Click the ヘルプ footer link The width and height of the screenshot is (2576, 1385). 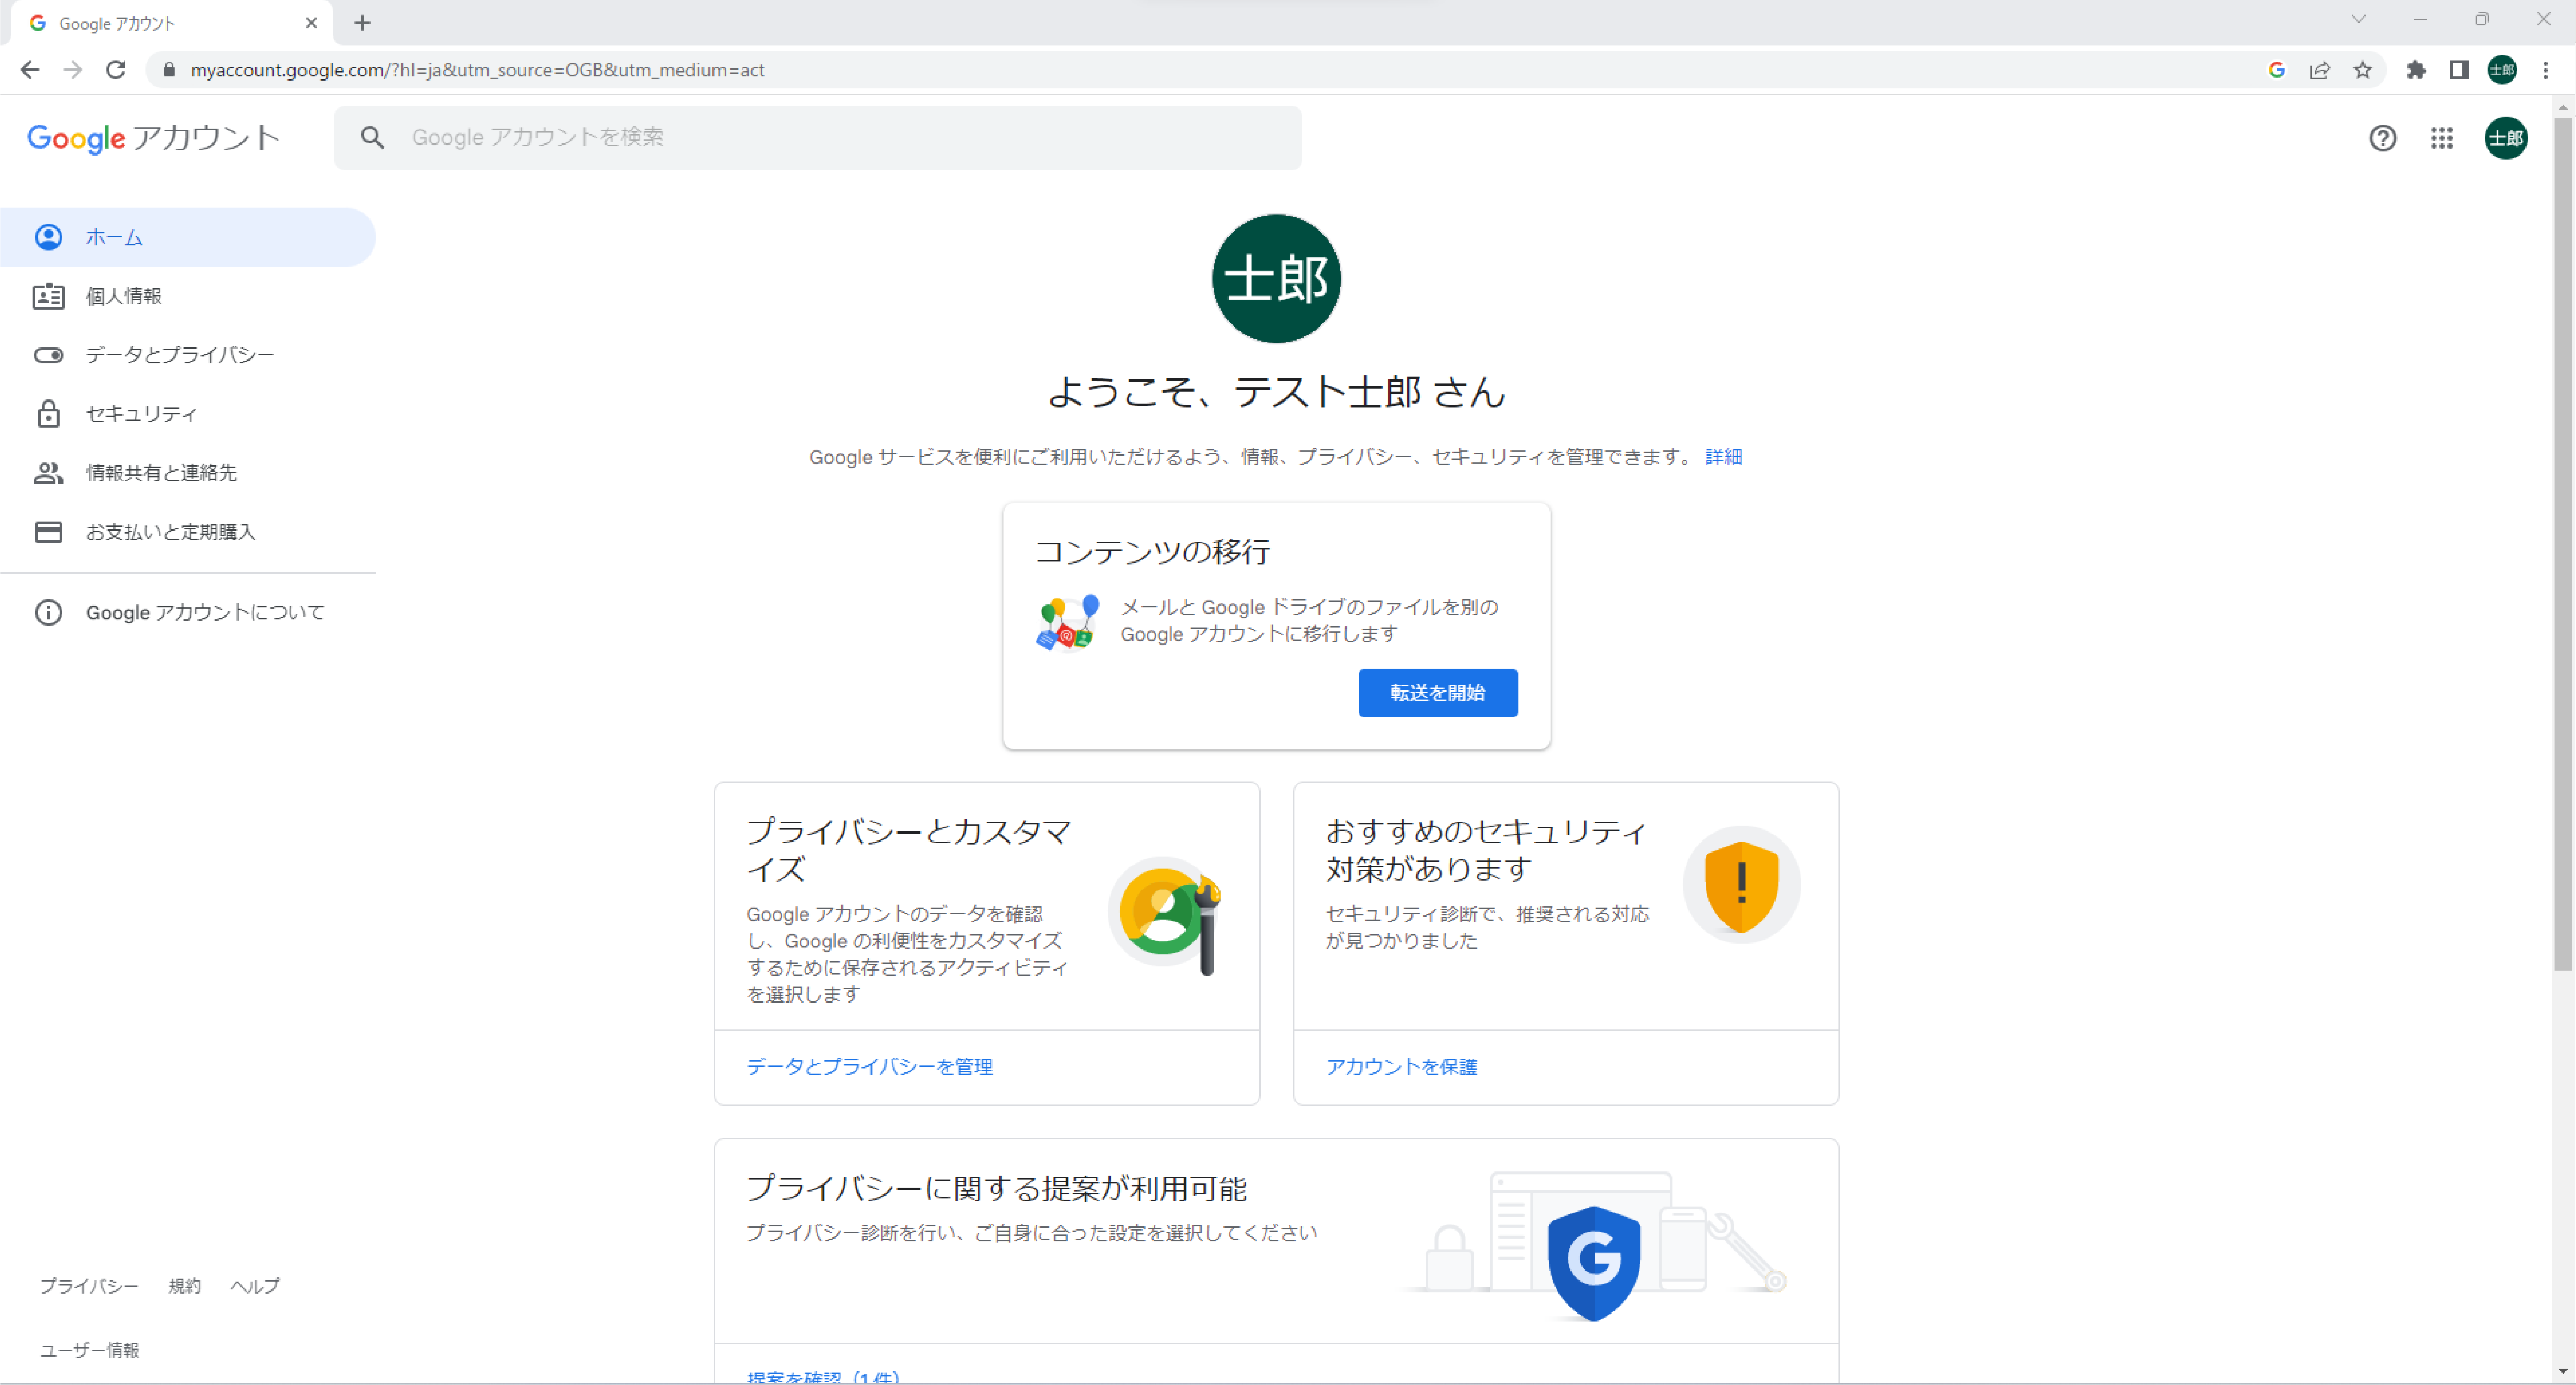[255, 1286]
